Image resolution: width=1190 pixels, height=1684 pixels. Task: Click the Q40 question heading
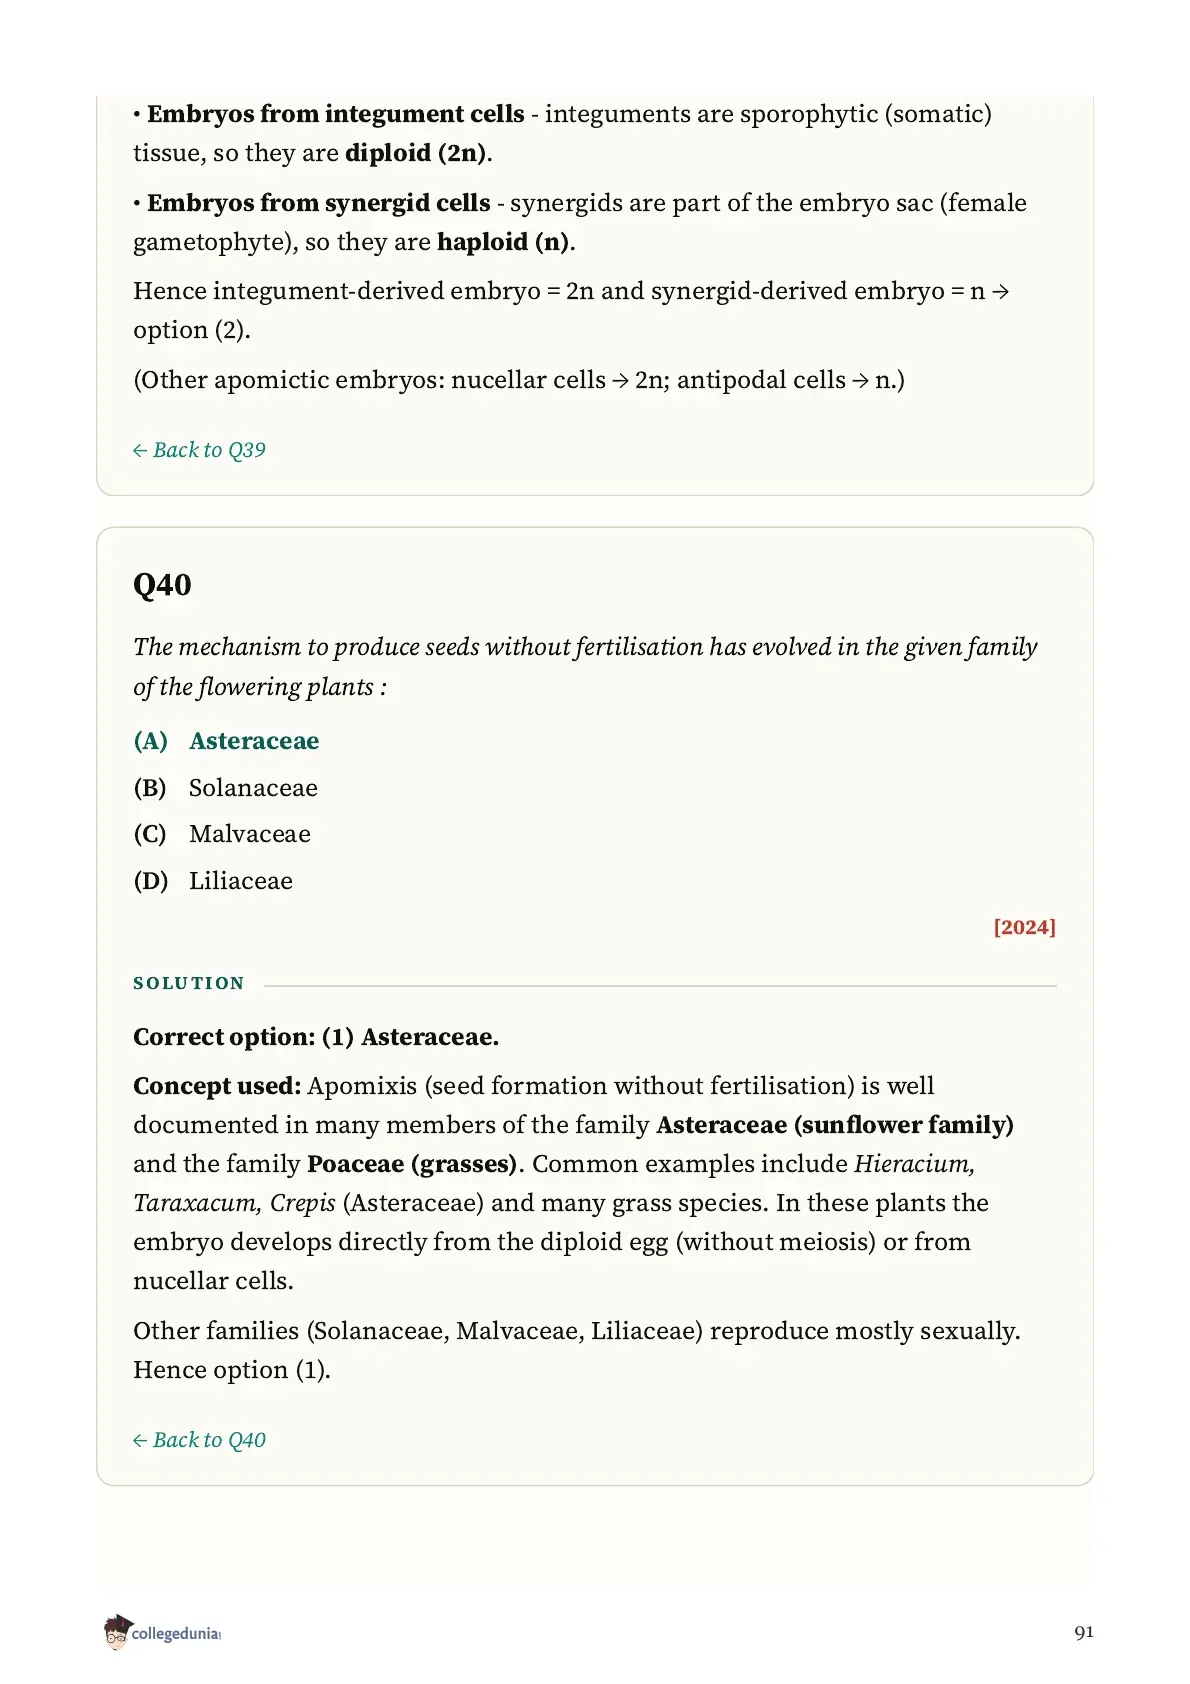(x=162, y=584)
